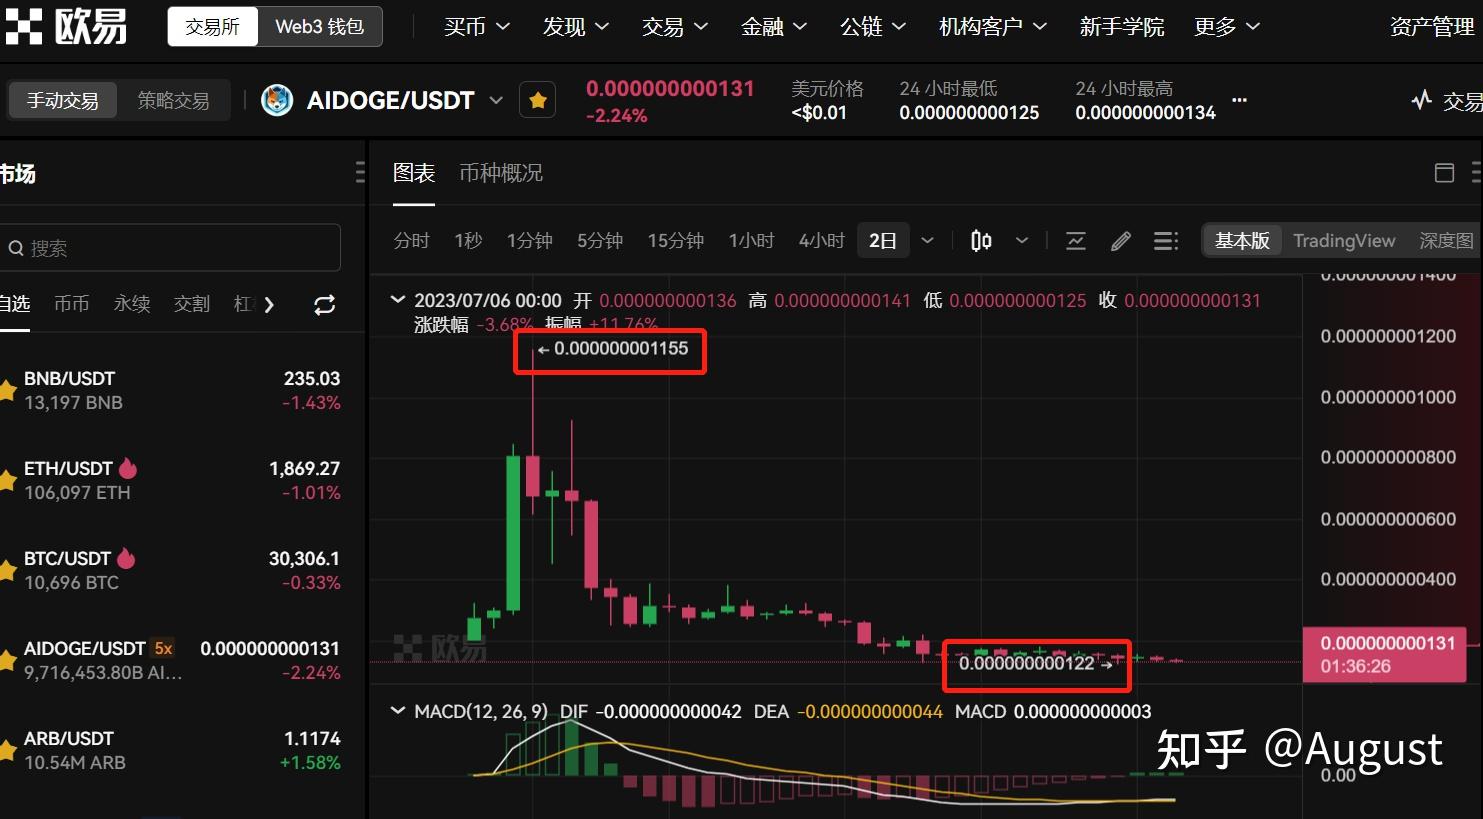Open market panel menu icon
The height and width of the screenshot is (819, 1483).
360,173
